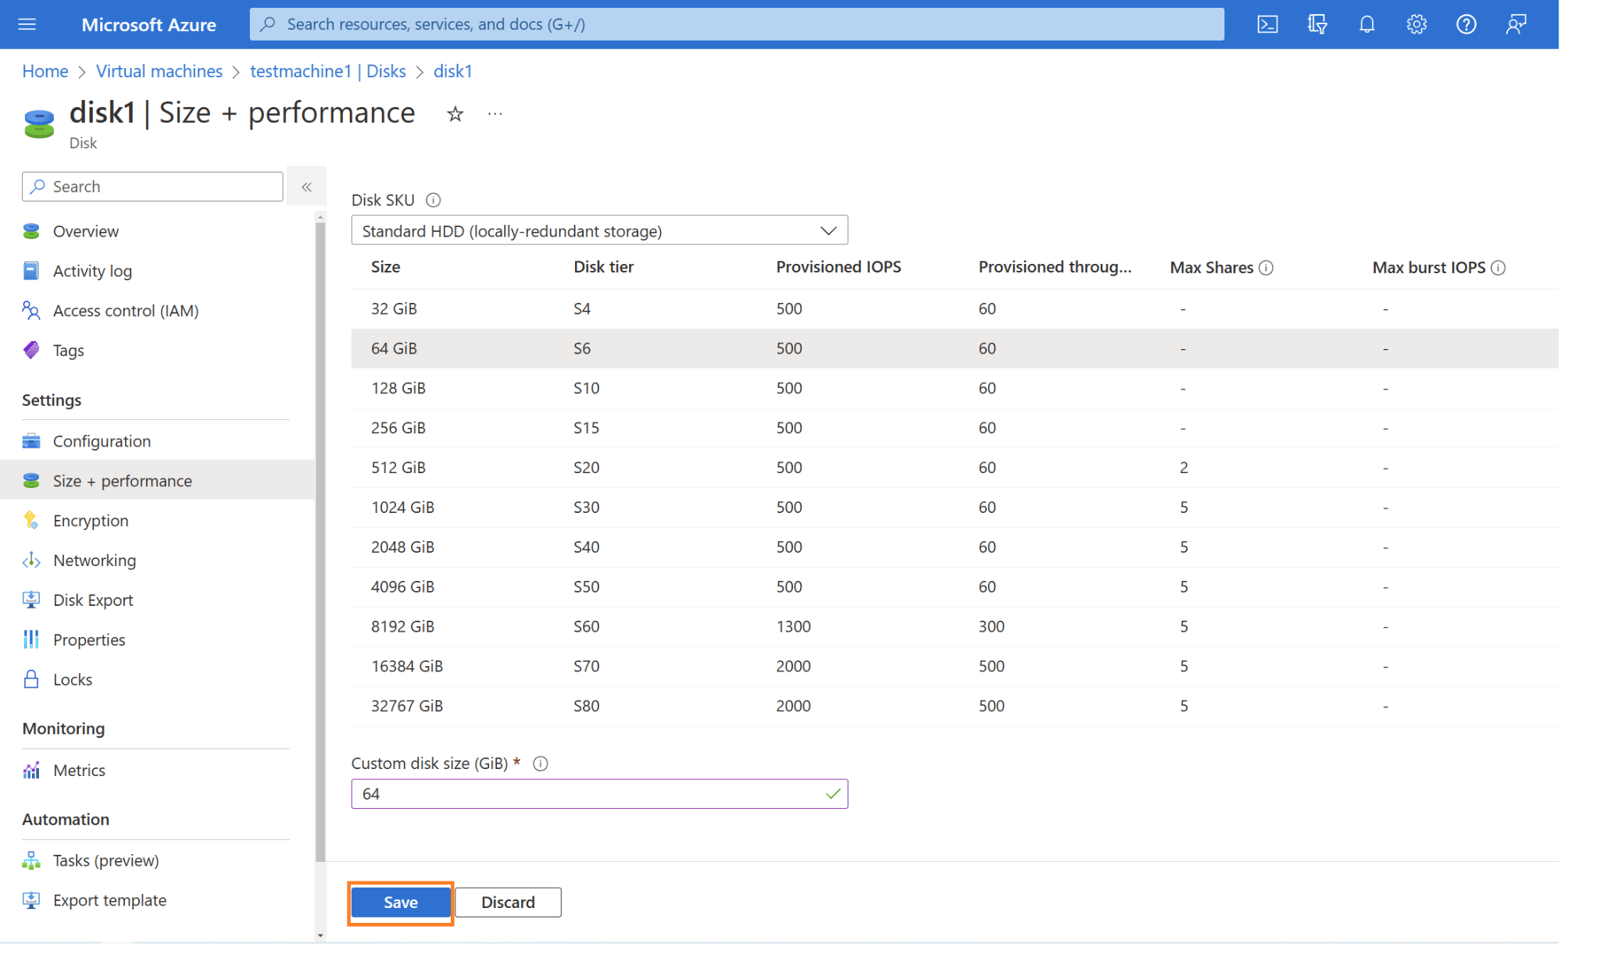Open Encryption in the Settings menu
This screenshot has height=965, width=1600.
[x=90, y=520]
